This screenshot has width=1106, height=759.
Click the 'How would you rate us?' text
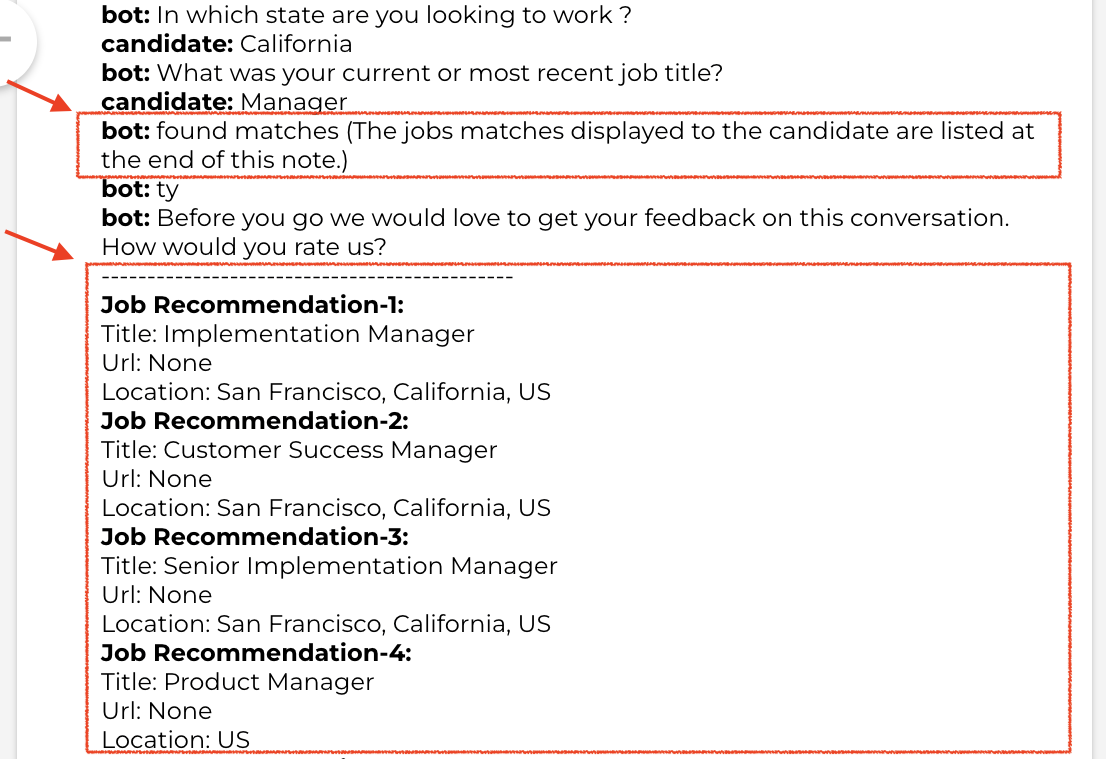[x=244, y=247]
